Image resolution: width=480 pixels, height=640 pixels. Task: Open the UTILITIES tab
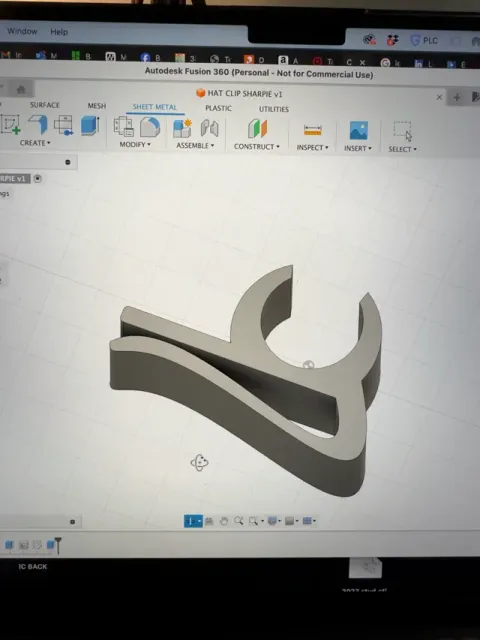pos(274,109)
